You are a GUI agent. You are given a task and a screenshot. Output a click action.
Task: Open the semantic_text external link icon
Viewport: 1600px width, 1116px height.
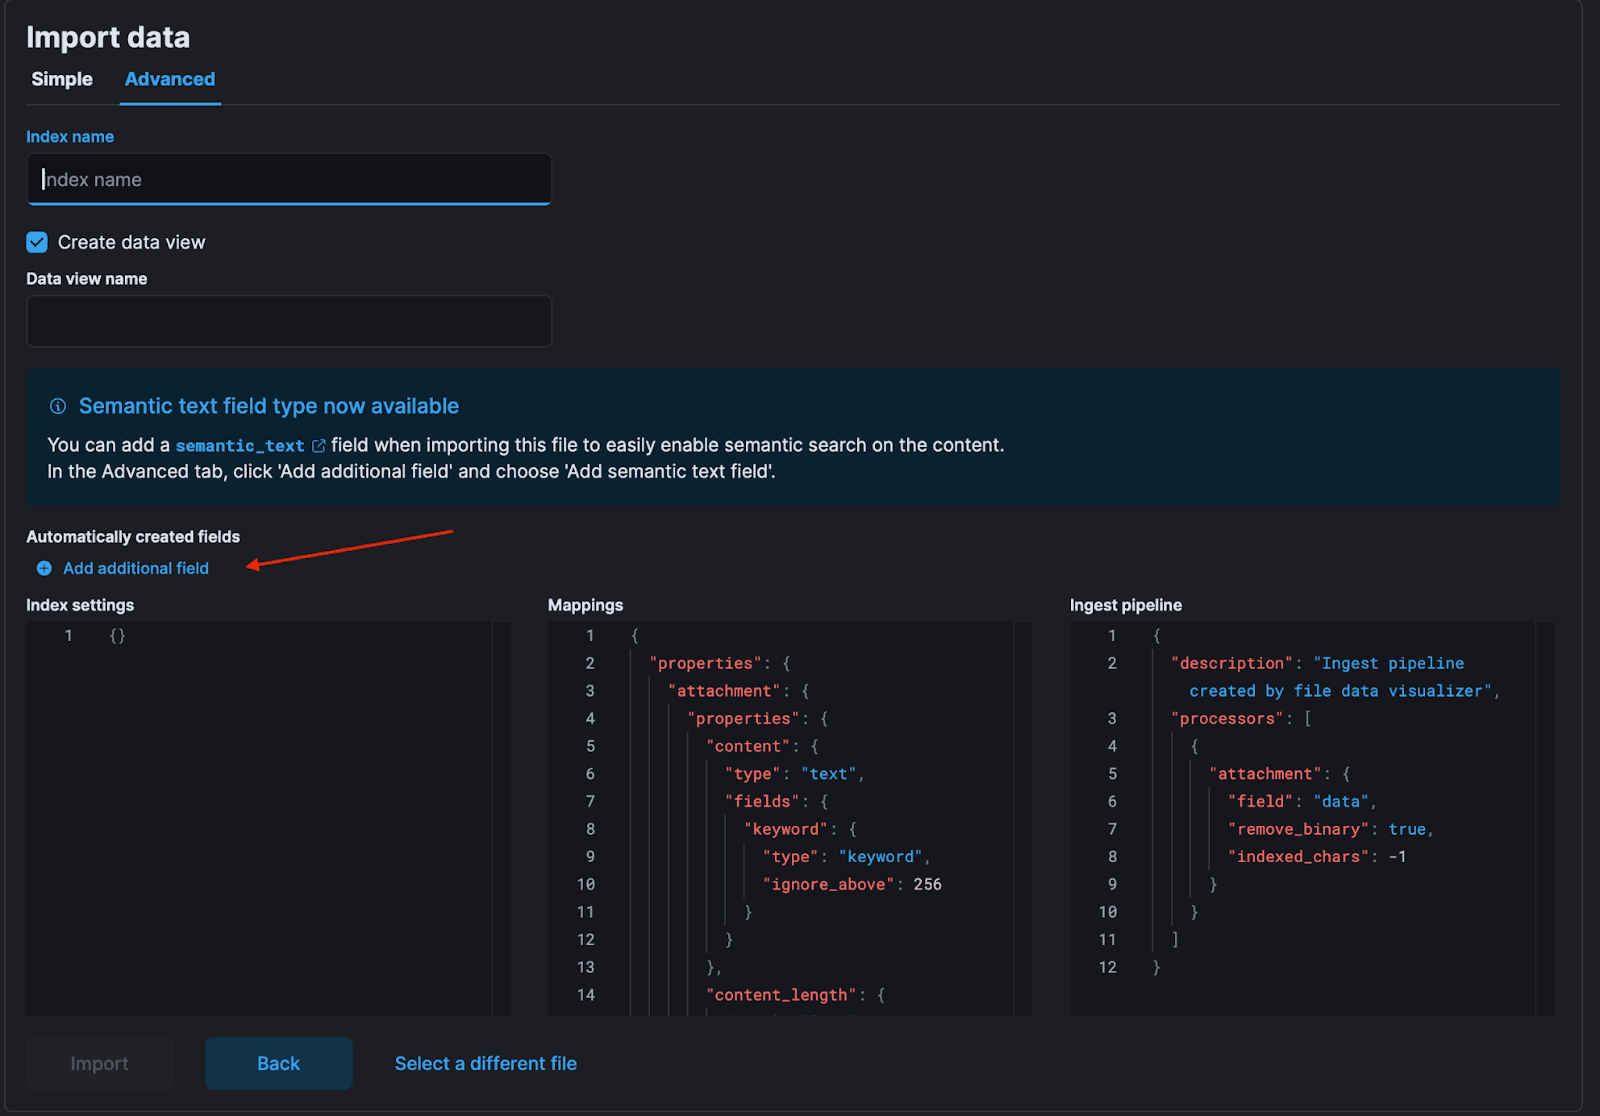(x=318, y=445)
